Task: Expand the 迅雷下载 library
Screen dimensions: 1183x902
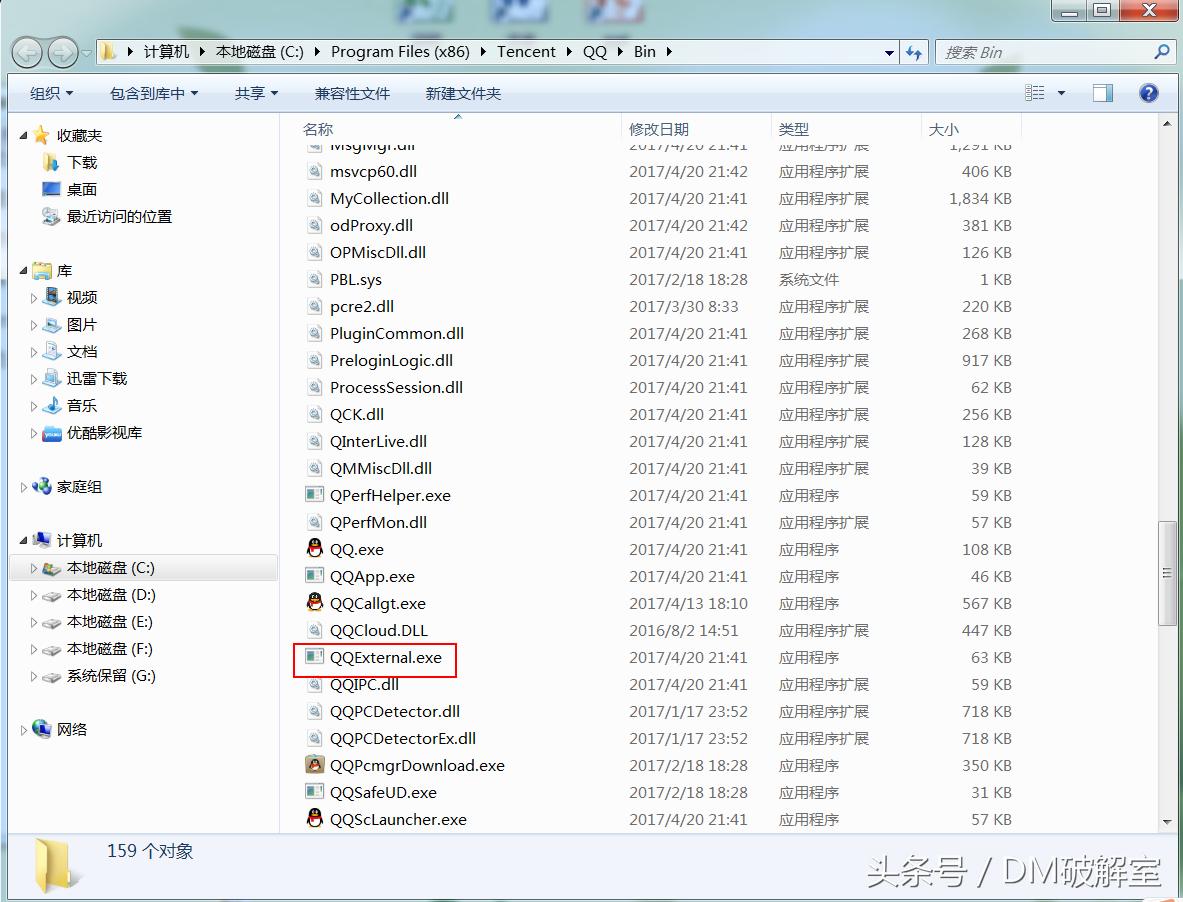Action: coord(34,379)
